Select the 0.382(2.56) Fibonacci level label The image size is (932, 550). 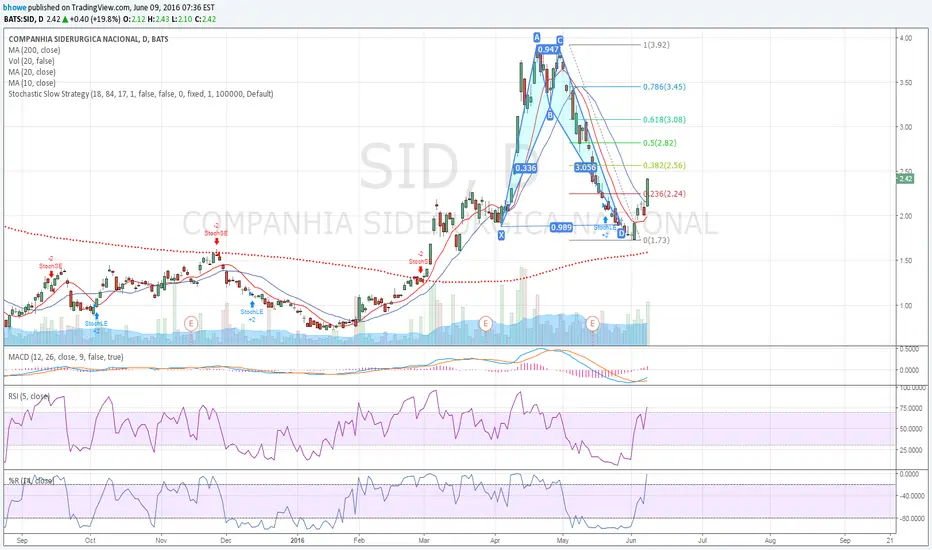[664, 165]
